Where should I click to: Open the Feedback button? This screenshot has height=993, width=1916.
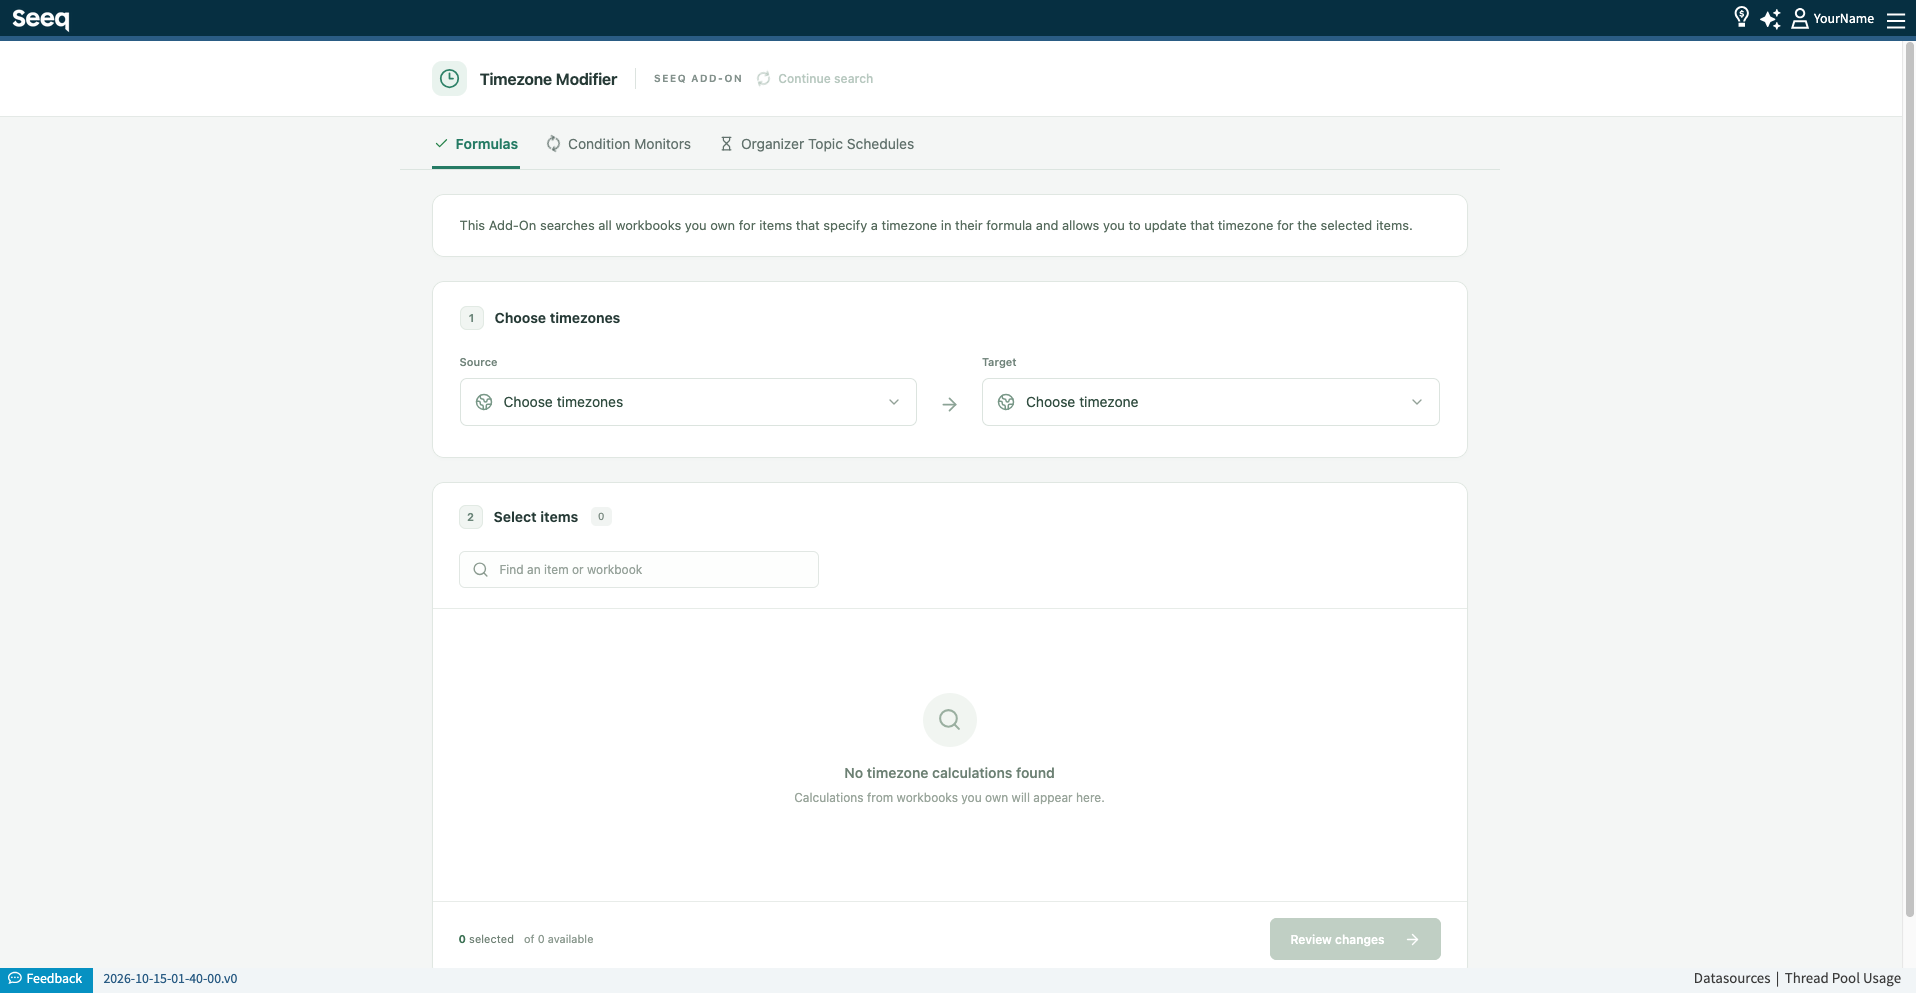pos(46,979)
